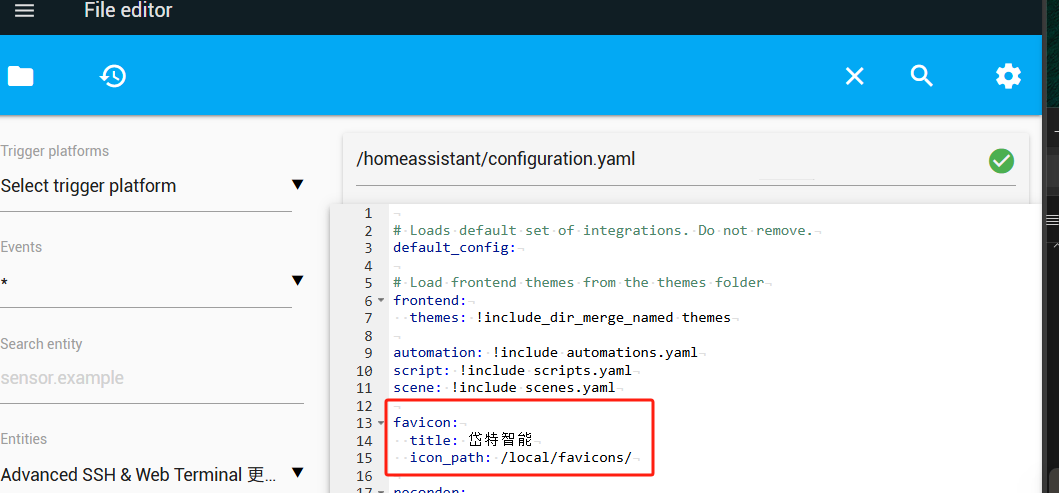1059x493 pixels.
Task: Open search with the magnifier icon
Action: point(922,76)
